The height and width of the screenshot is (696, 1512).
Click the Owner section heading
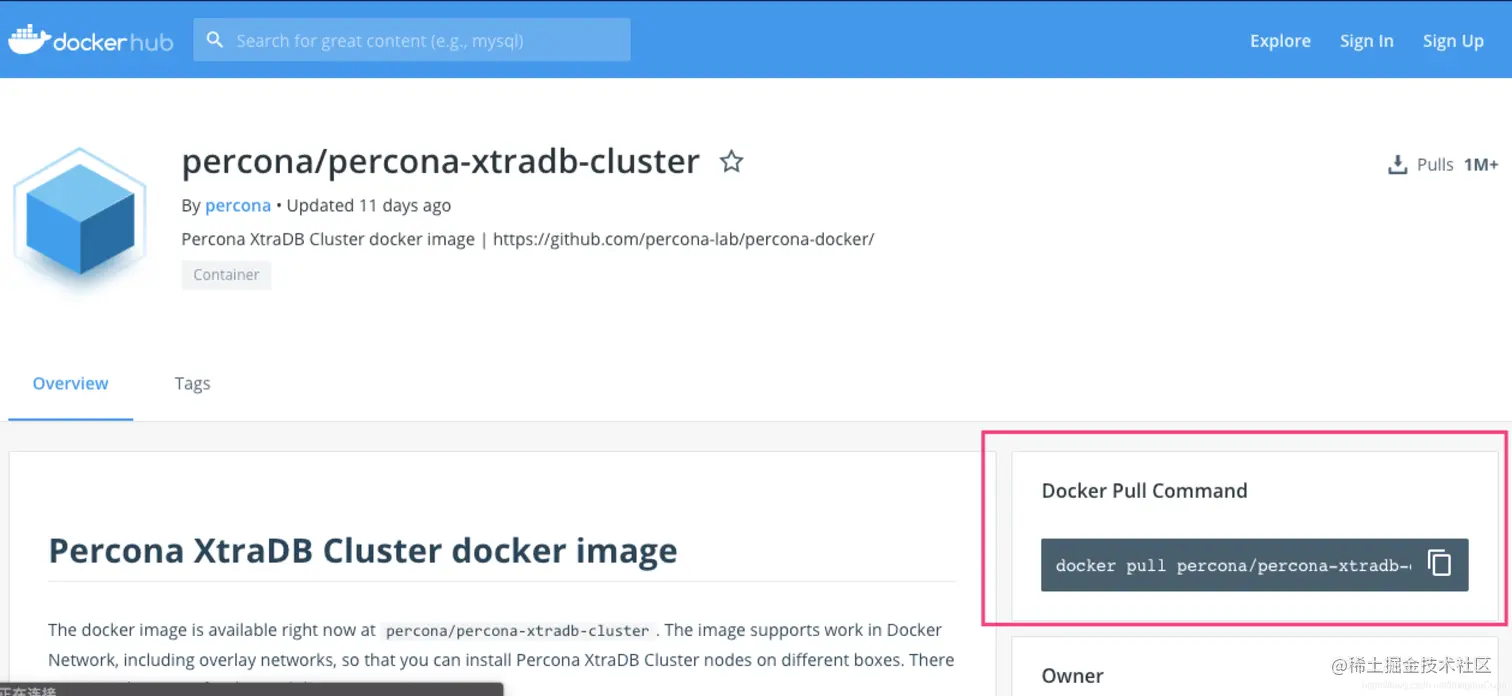pos(1073,675)
